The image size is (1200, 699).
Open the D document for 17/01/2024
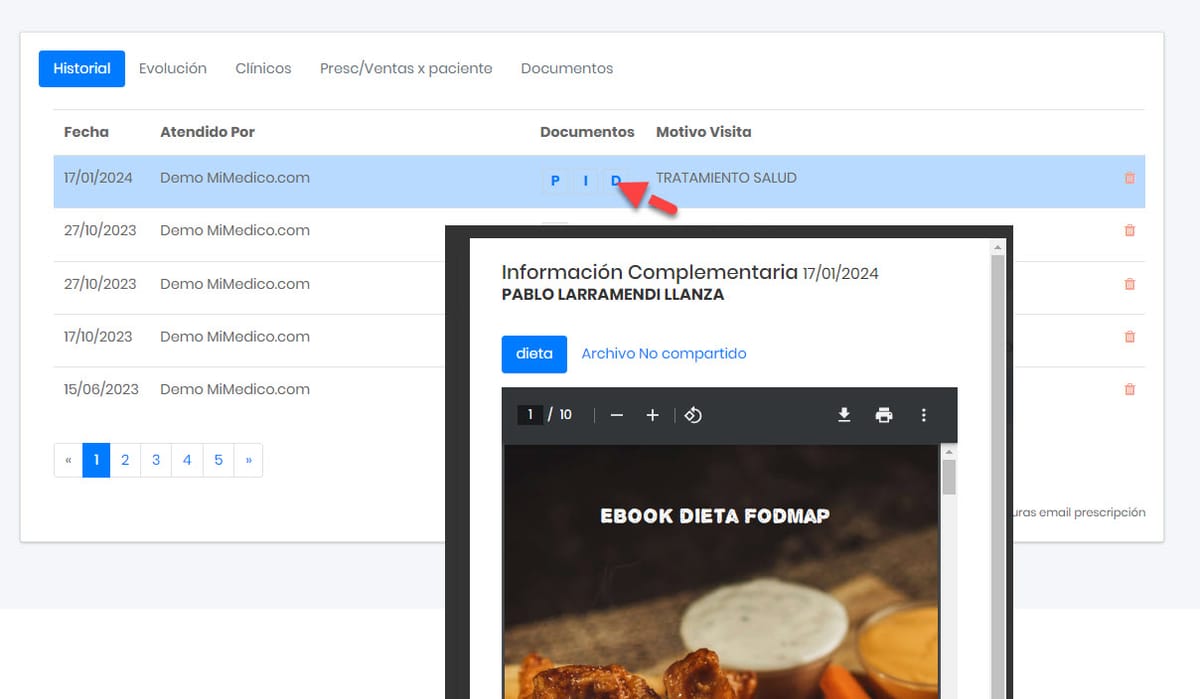pyautogui.click(x=615, y=181)
